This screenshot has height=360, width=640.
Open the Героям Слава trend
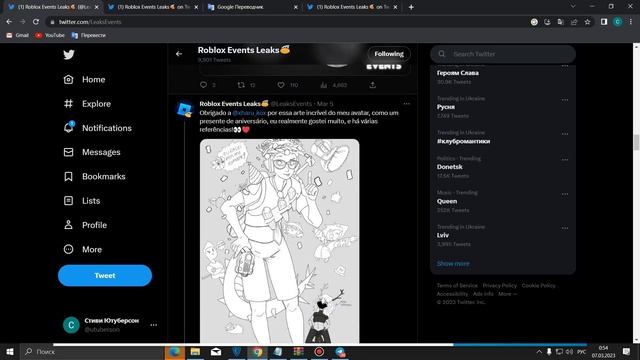tap(458, 73)
